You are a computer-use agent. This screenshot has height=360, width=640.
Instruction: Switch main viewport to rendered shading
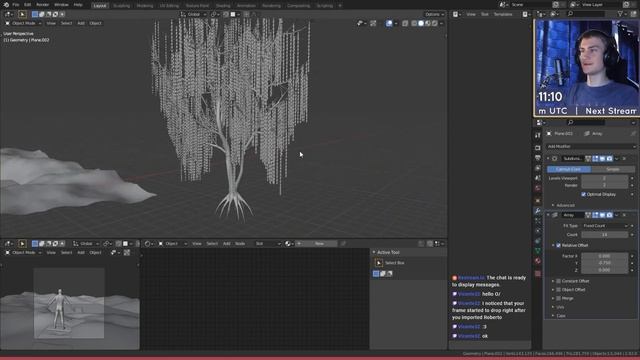[435, 23]
